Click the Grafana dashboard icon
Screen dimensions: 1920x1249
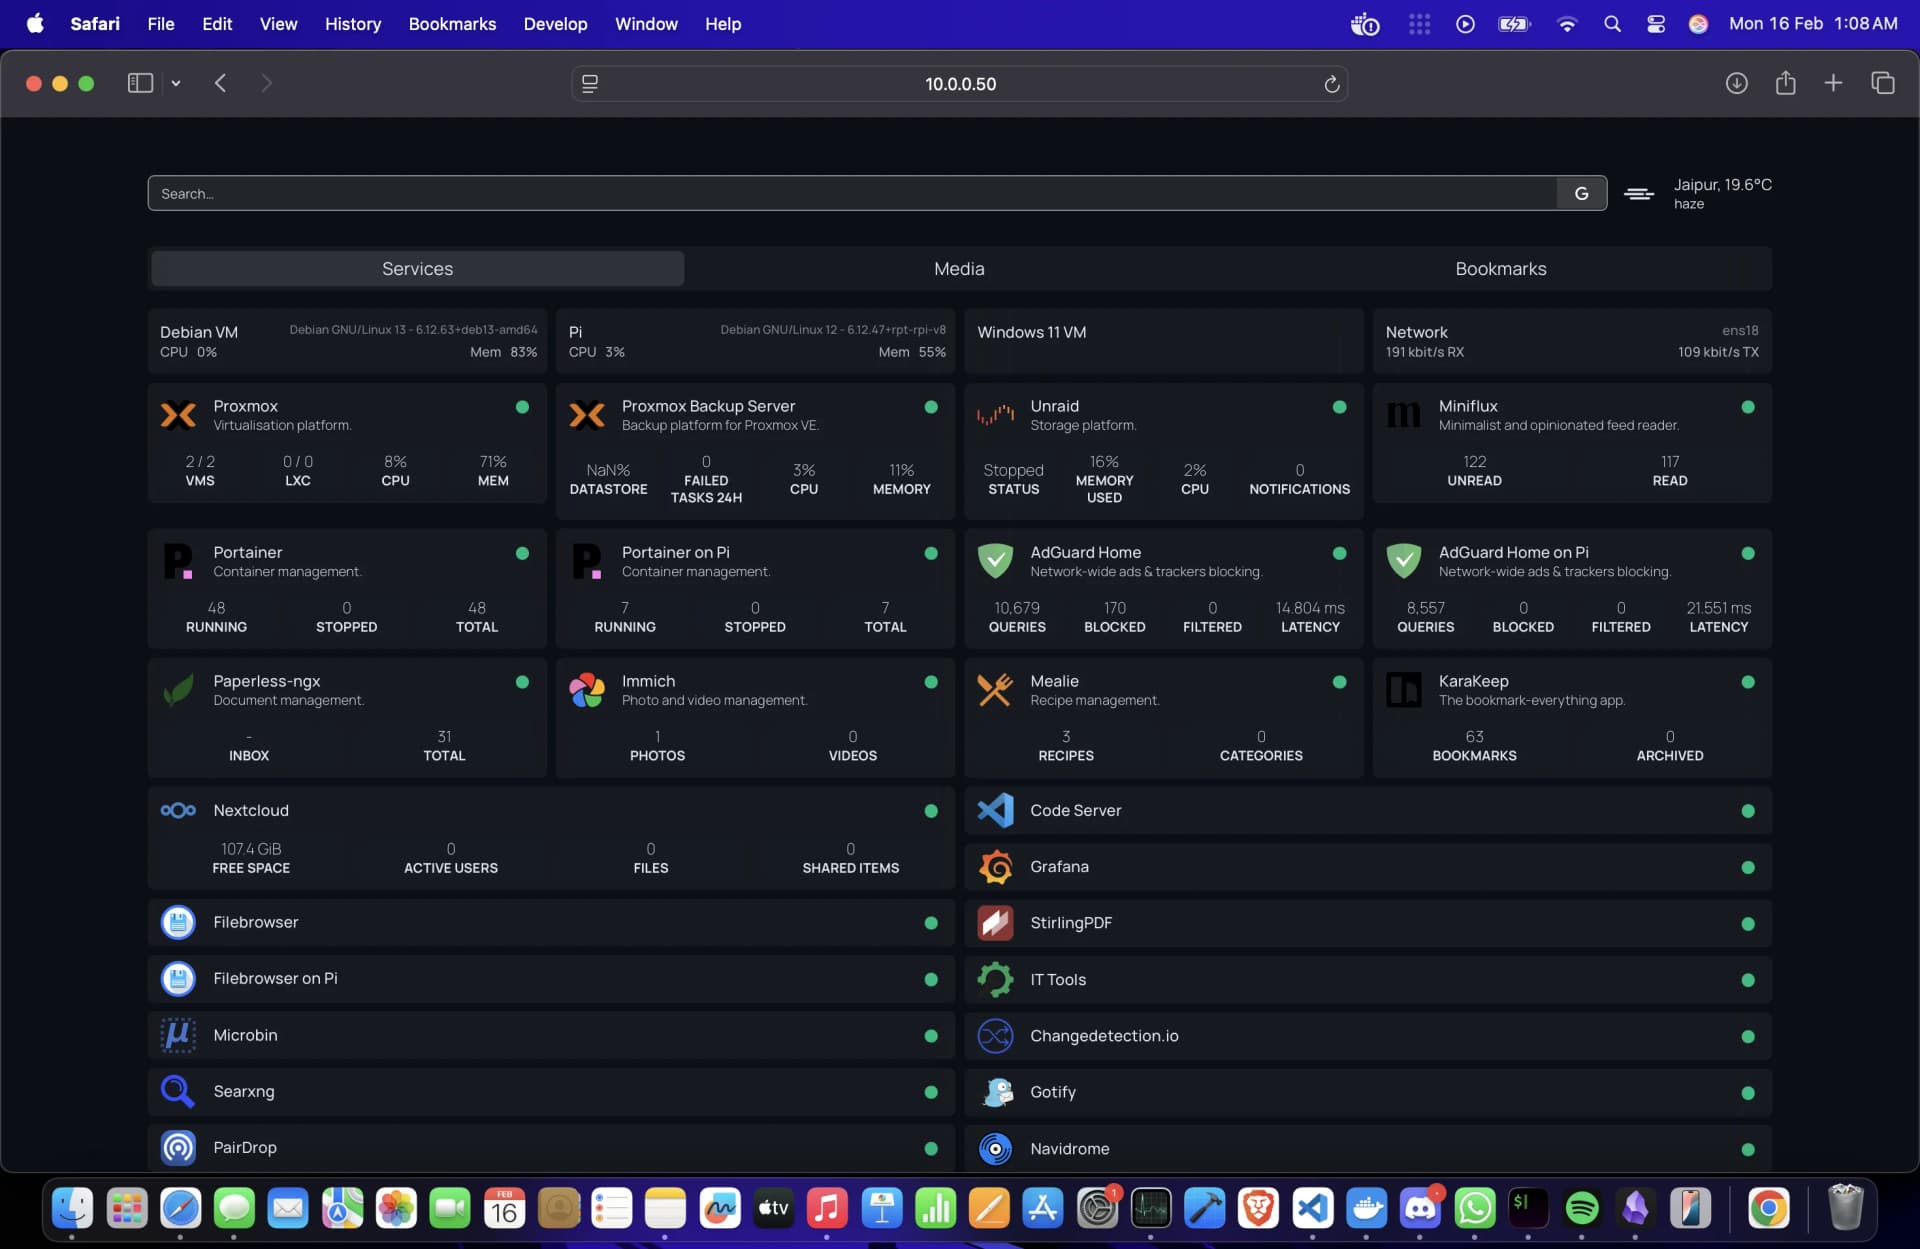(x=996, y=866)
